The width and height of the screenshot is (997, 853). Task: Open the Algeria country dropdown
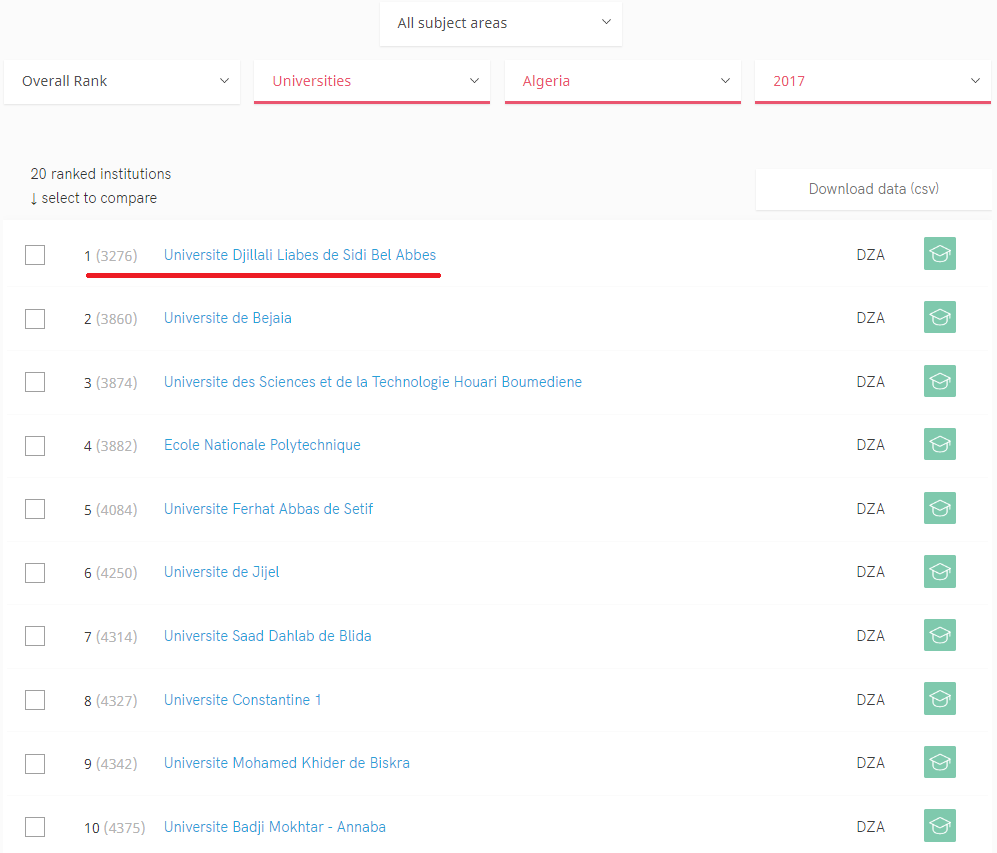click(x=622, y=81)
